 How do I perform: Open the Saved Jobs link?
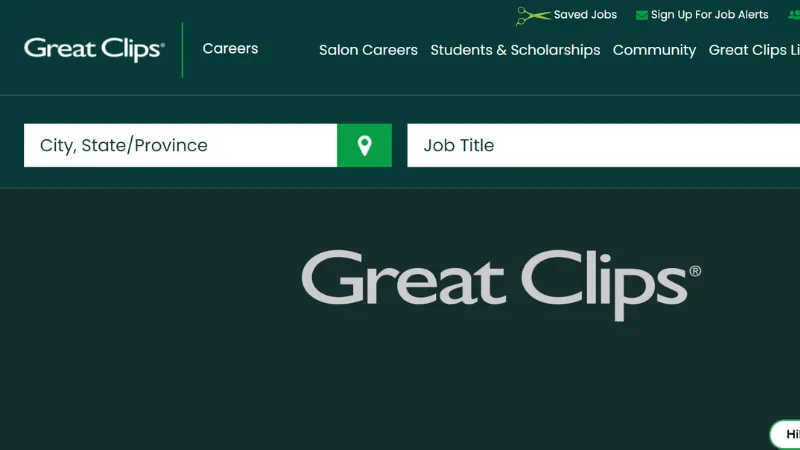585,15
